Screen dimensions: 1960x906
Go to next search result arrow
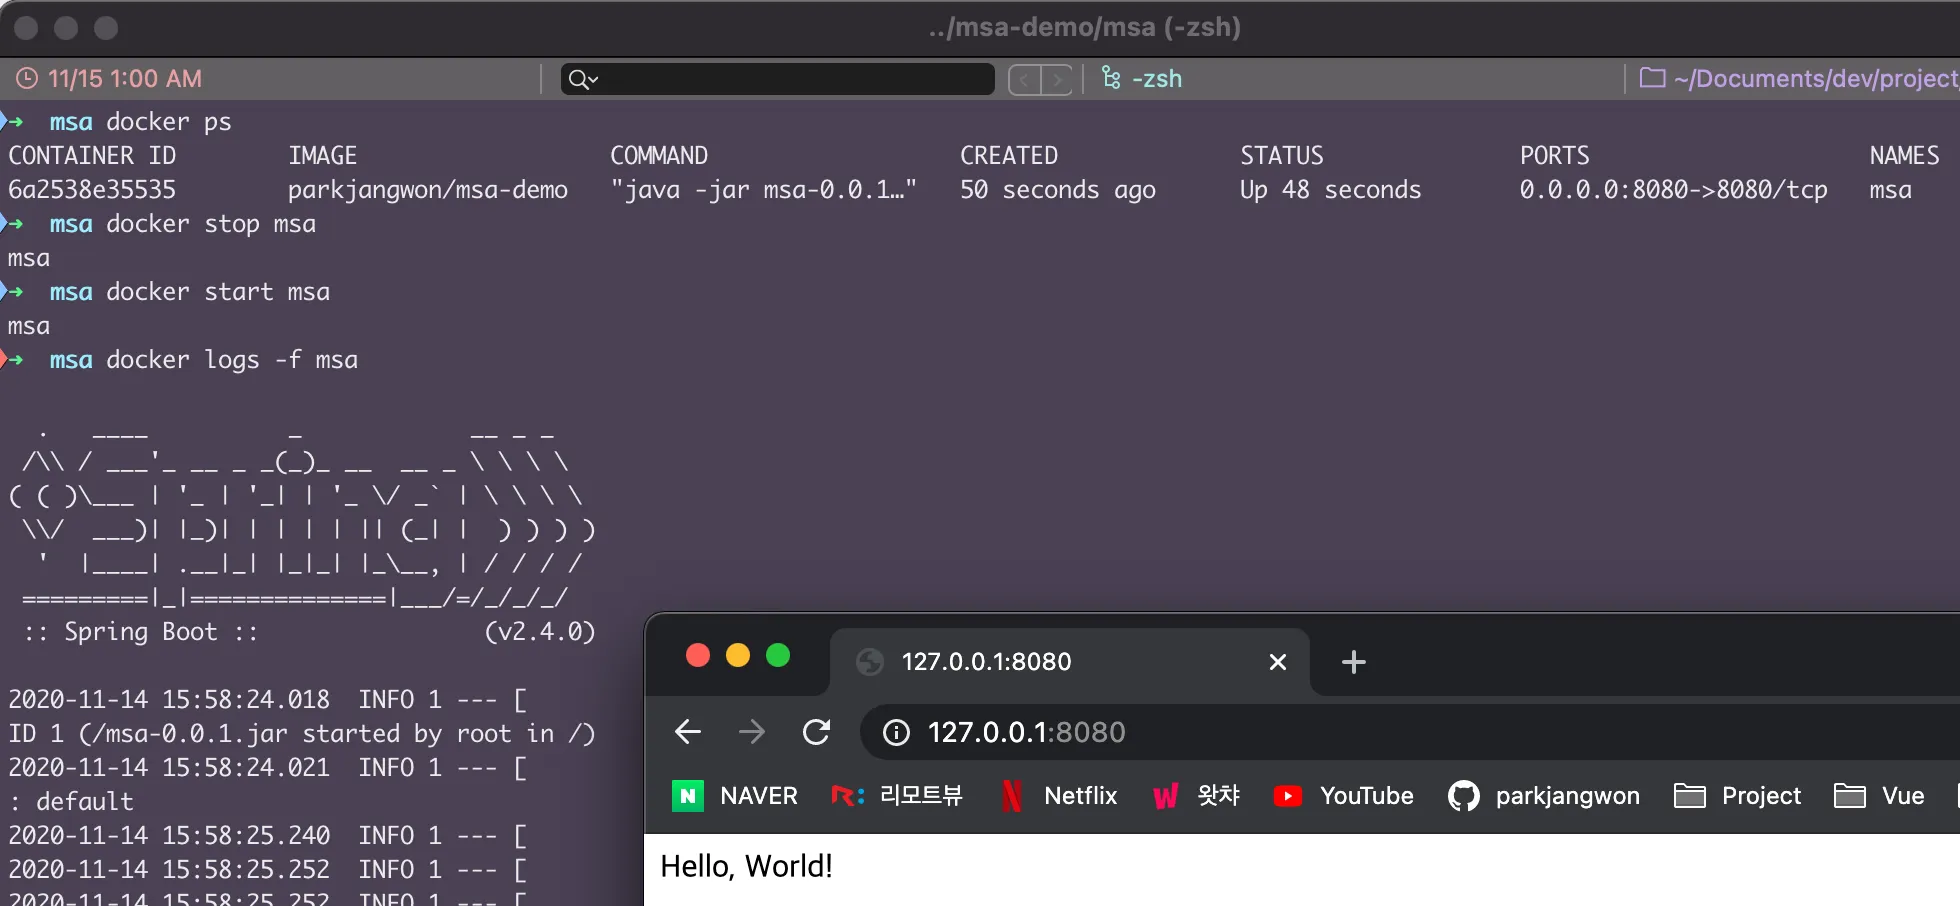coord(1057,79)
